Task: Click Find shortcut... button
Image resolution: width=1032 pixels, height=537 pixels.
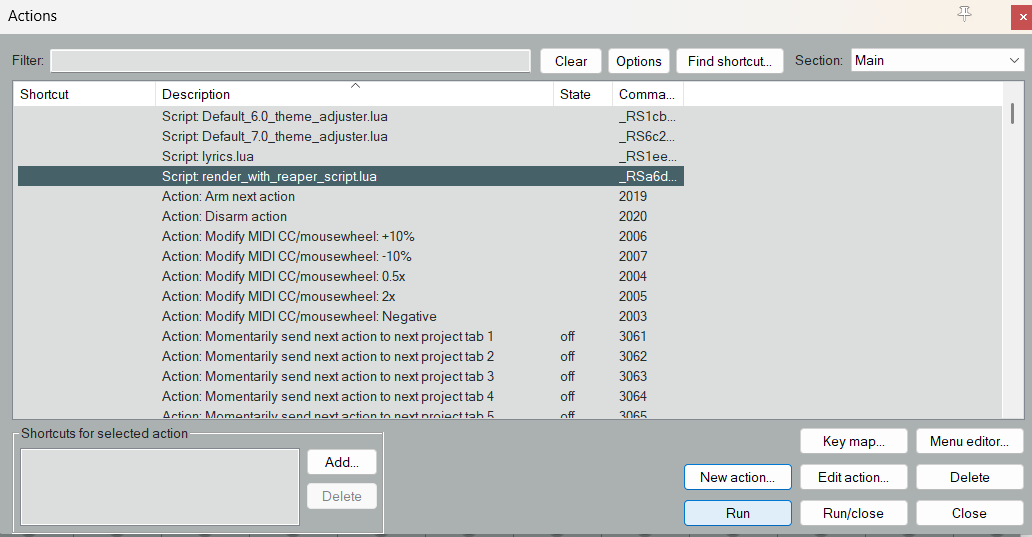Action: point(729,61)
